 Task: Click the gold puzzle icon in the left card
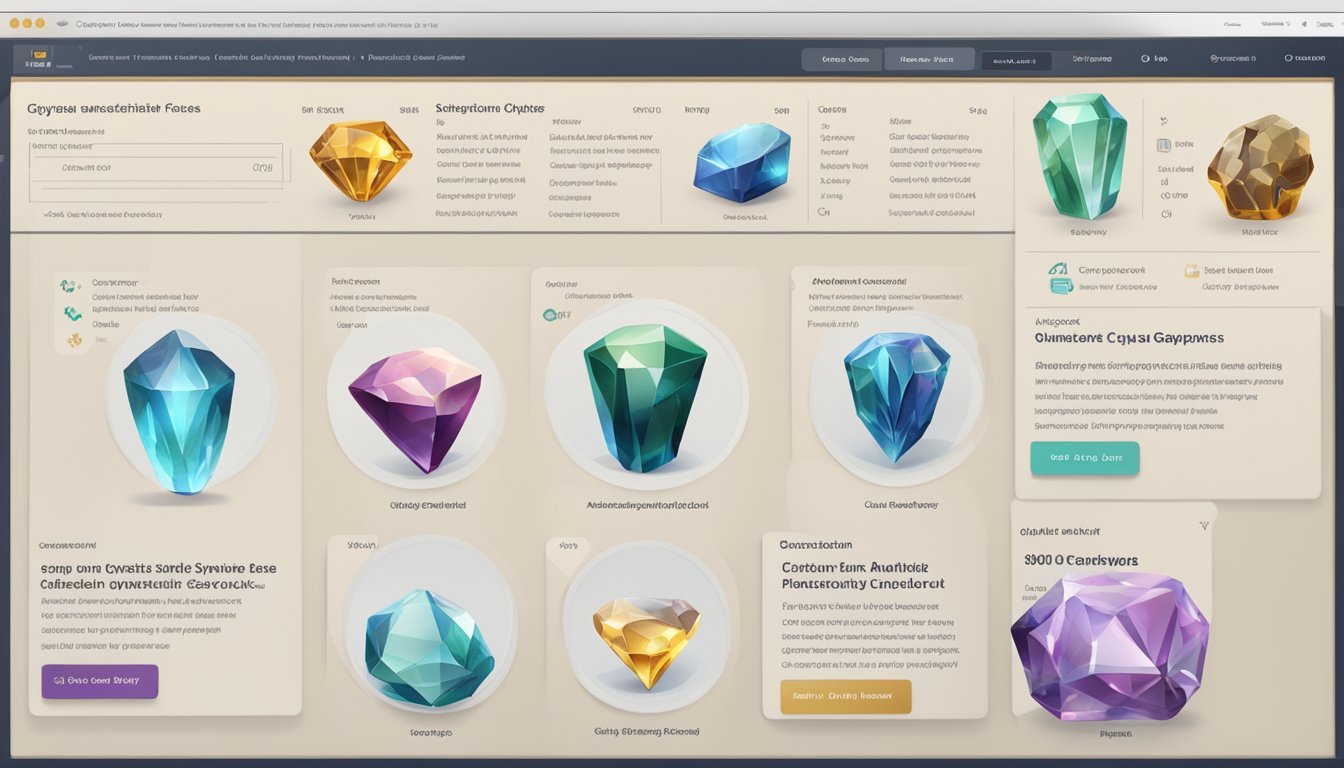coord(75,340)
